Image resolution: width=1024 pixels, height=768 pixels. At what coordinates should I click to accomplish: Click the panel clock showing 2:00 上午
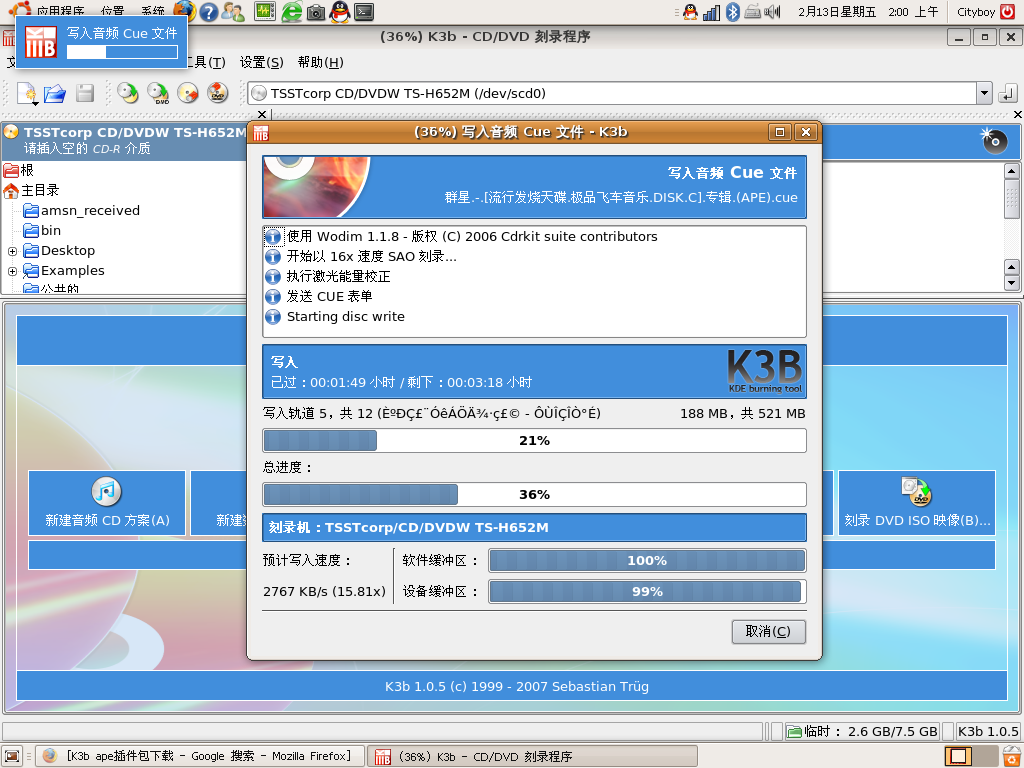point(869,12)
